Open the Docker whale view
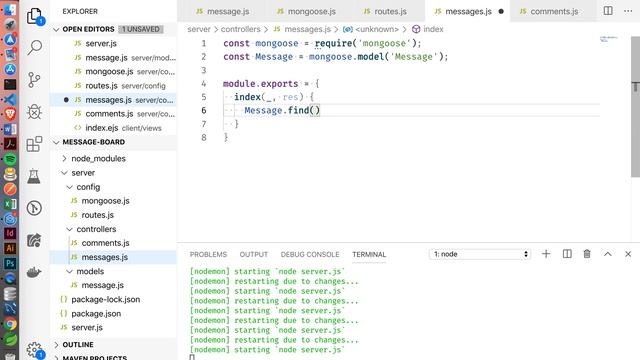Viewport: 640px width, 360px height. tap(34, 272)
